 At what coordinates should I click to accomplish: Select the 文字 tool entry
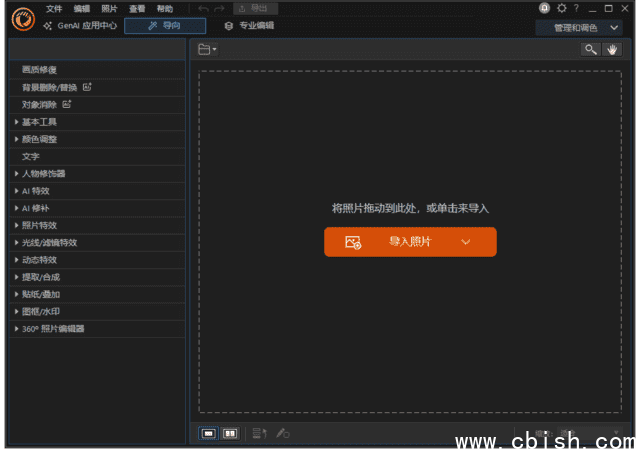[30, 156]
